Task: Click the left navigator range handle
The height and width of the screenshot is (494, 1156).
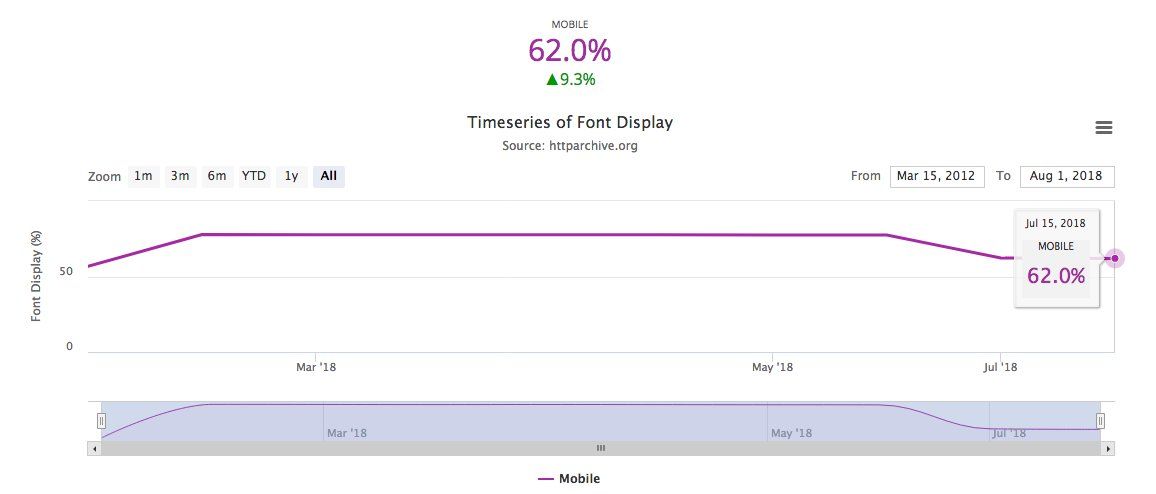Action: point(101,421)
